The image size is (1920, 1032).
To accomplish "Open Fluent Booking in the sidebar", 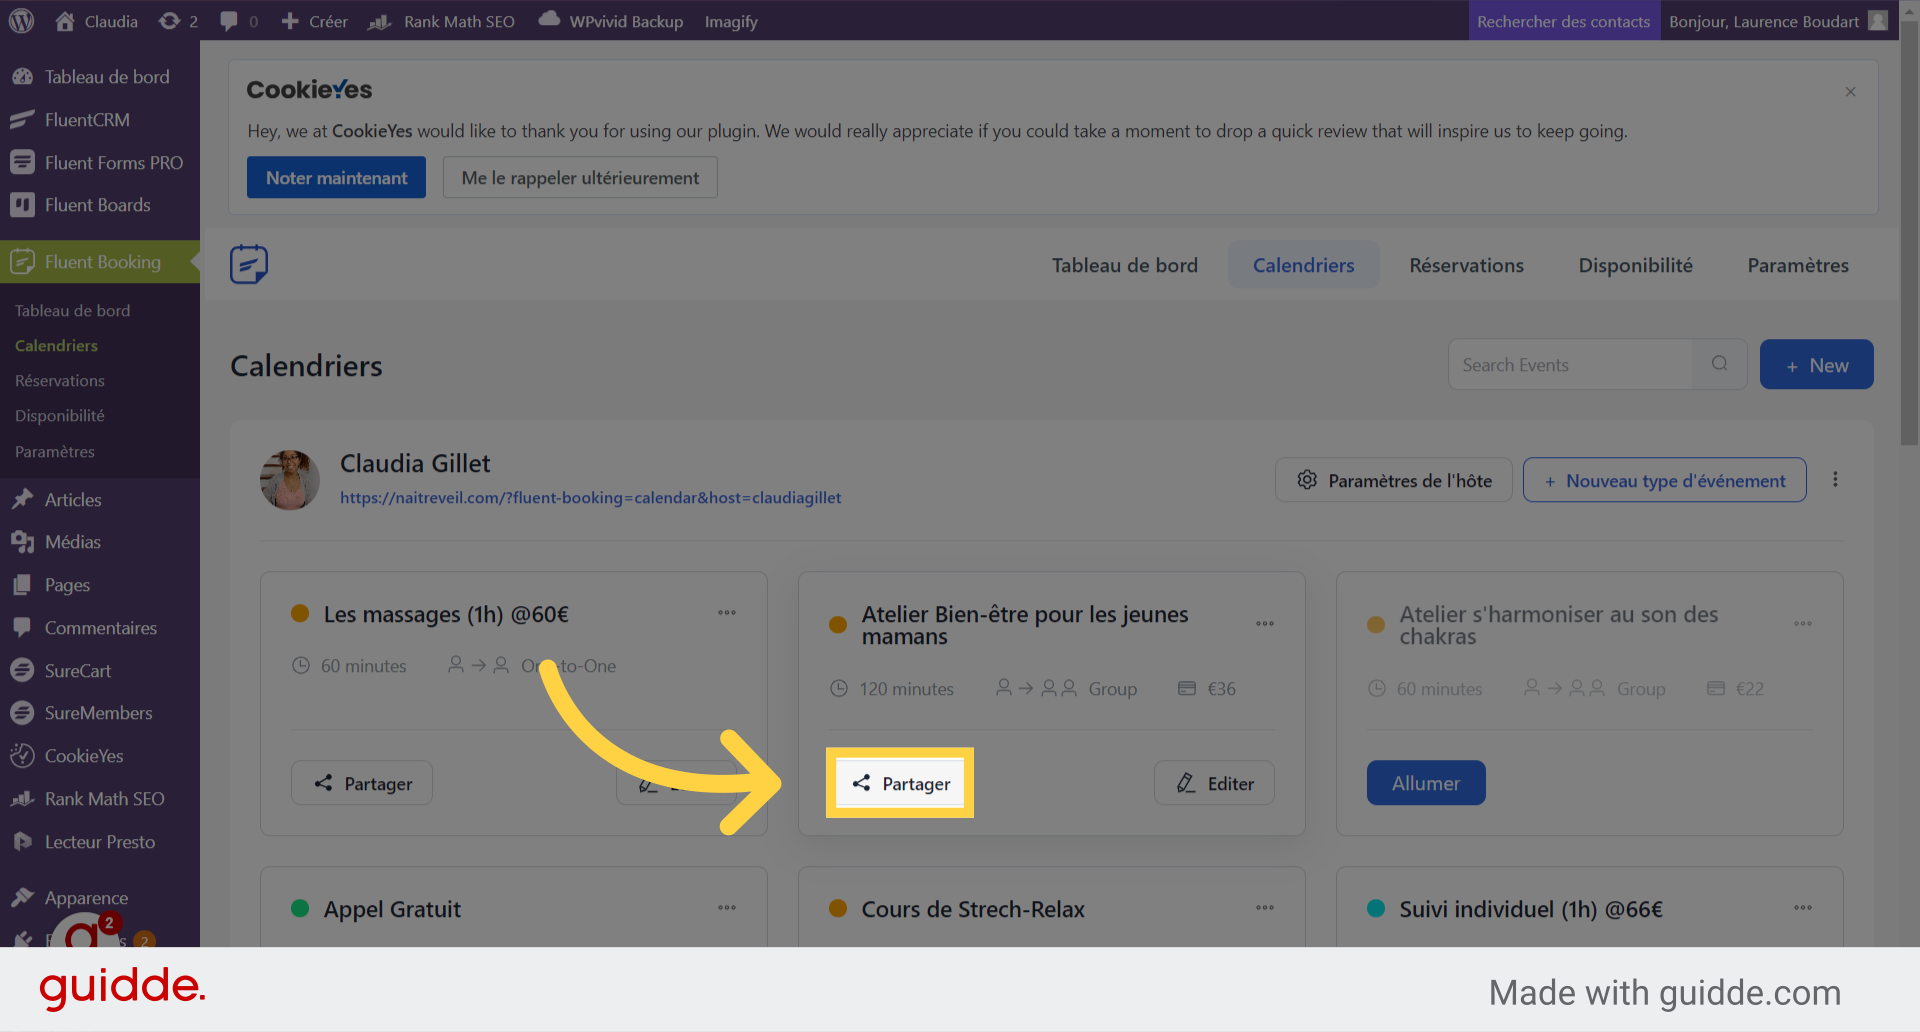I will pyautogui.click(x=100, y=262).
